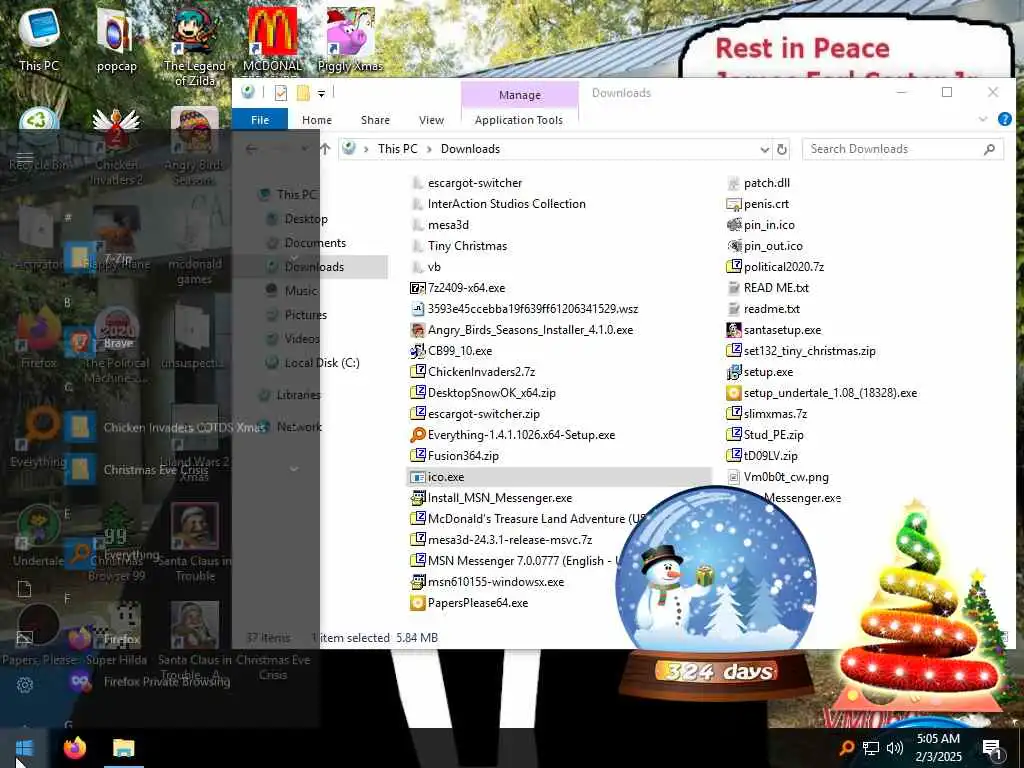Click the spiral Christmas tree gadget
1024x768 pixels.
click(920, 607)
